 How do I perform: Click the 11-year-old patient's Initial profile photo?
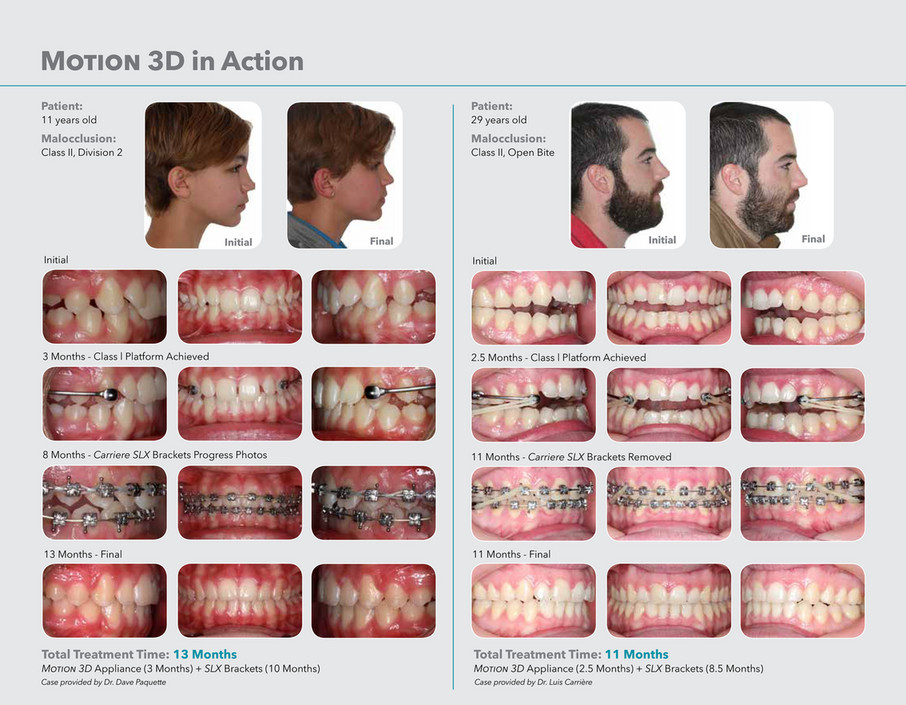tap(203, 175)
